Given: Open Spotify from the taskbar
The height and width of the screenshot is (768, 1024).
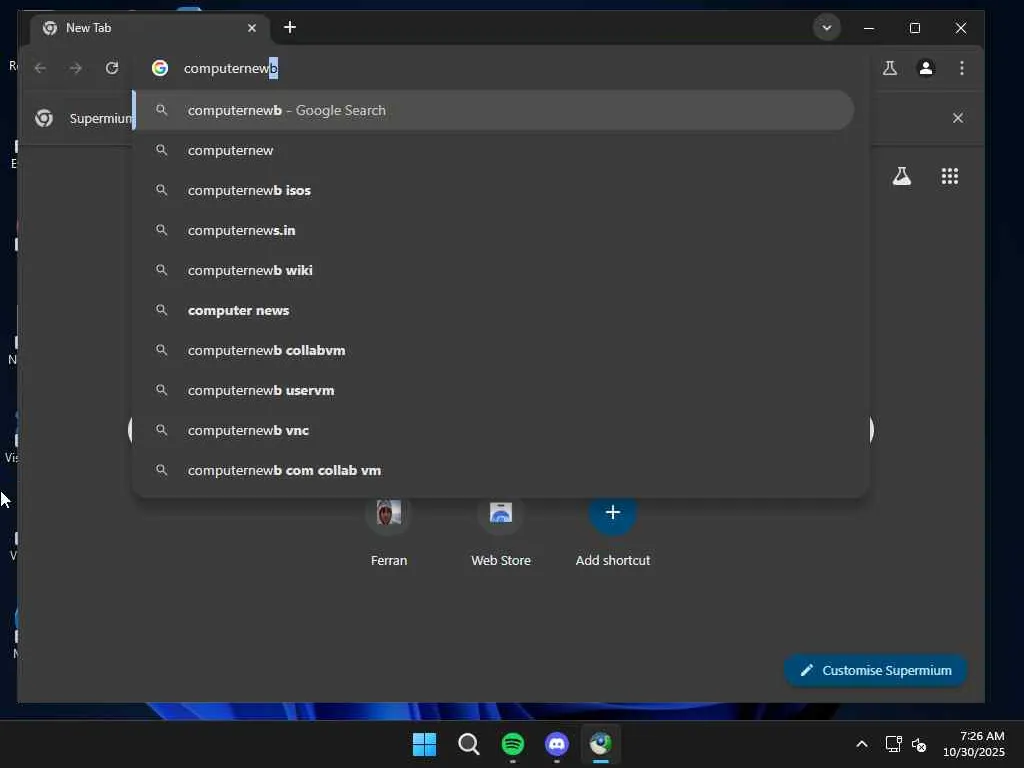Looking at the screenshot, I should tap(513, 744).
